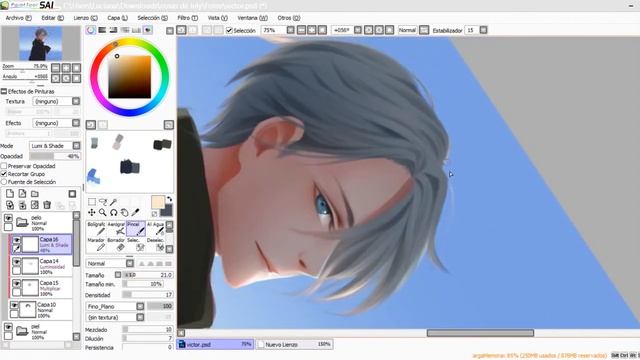Image resolution: width=640 pixels, height=360 pixels.
Task: Open the rotation angle dropdown in toolbar
Action: pos(358,30)
